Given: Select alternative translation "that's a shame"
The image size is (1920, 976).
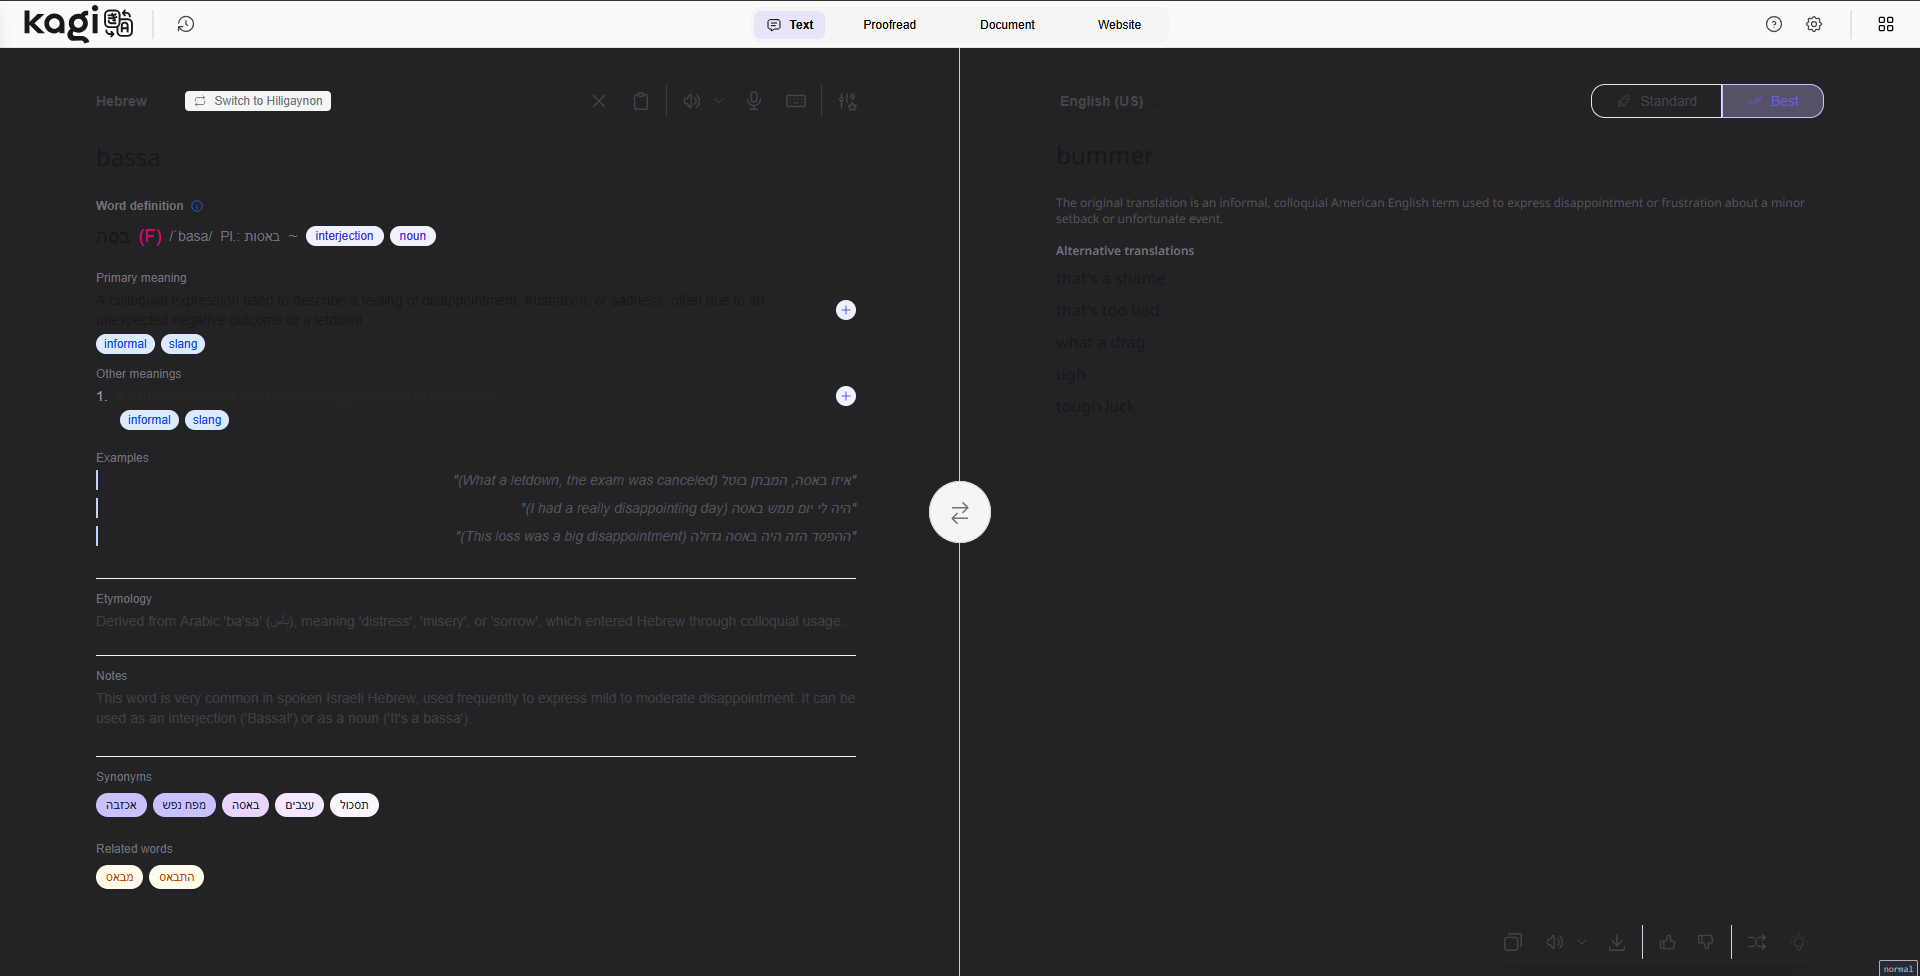Looking at the screenshot, I should tap(1110, 279).
